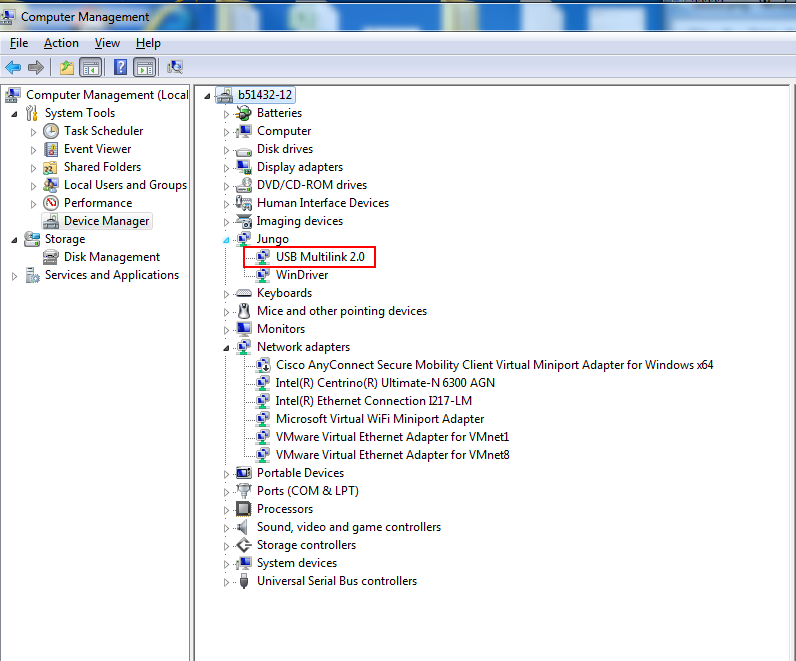The image size is (796, 661).
Task: Click the b51432-12 computer name
Action: (x=264, y=95)
